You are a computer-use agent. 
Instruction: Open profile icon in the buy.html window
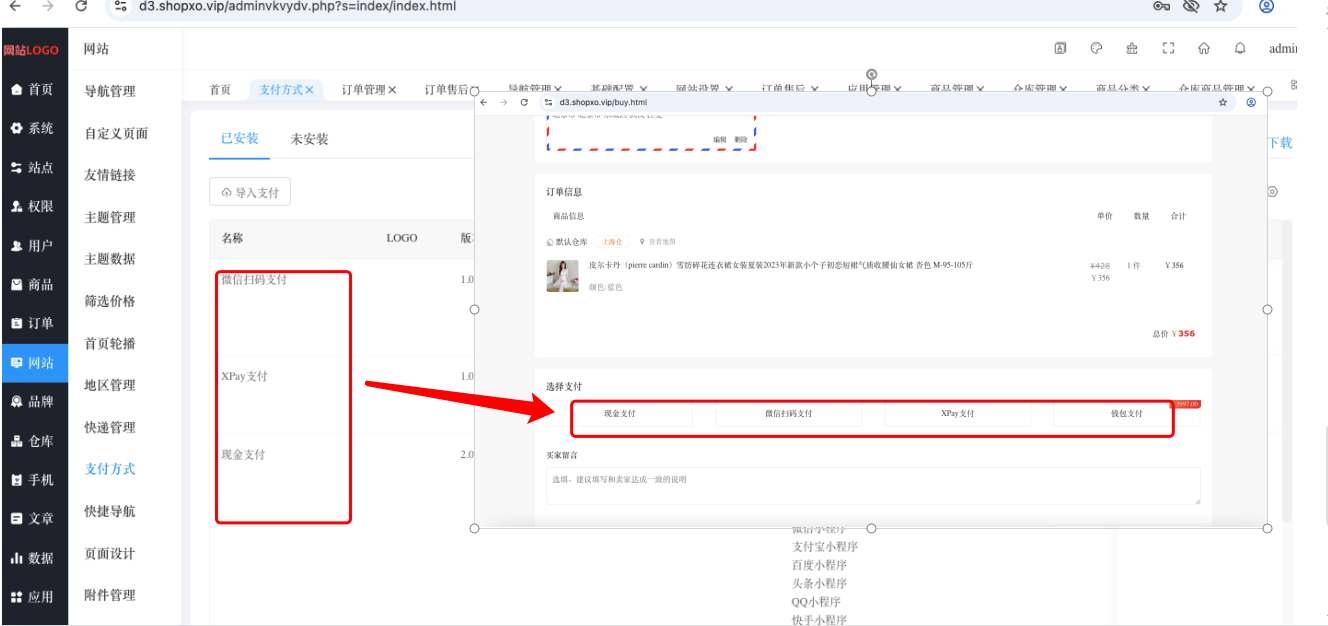tap(1250, 102)
